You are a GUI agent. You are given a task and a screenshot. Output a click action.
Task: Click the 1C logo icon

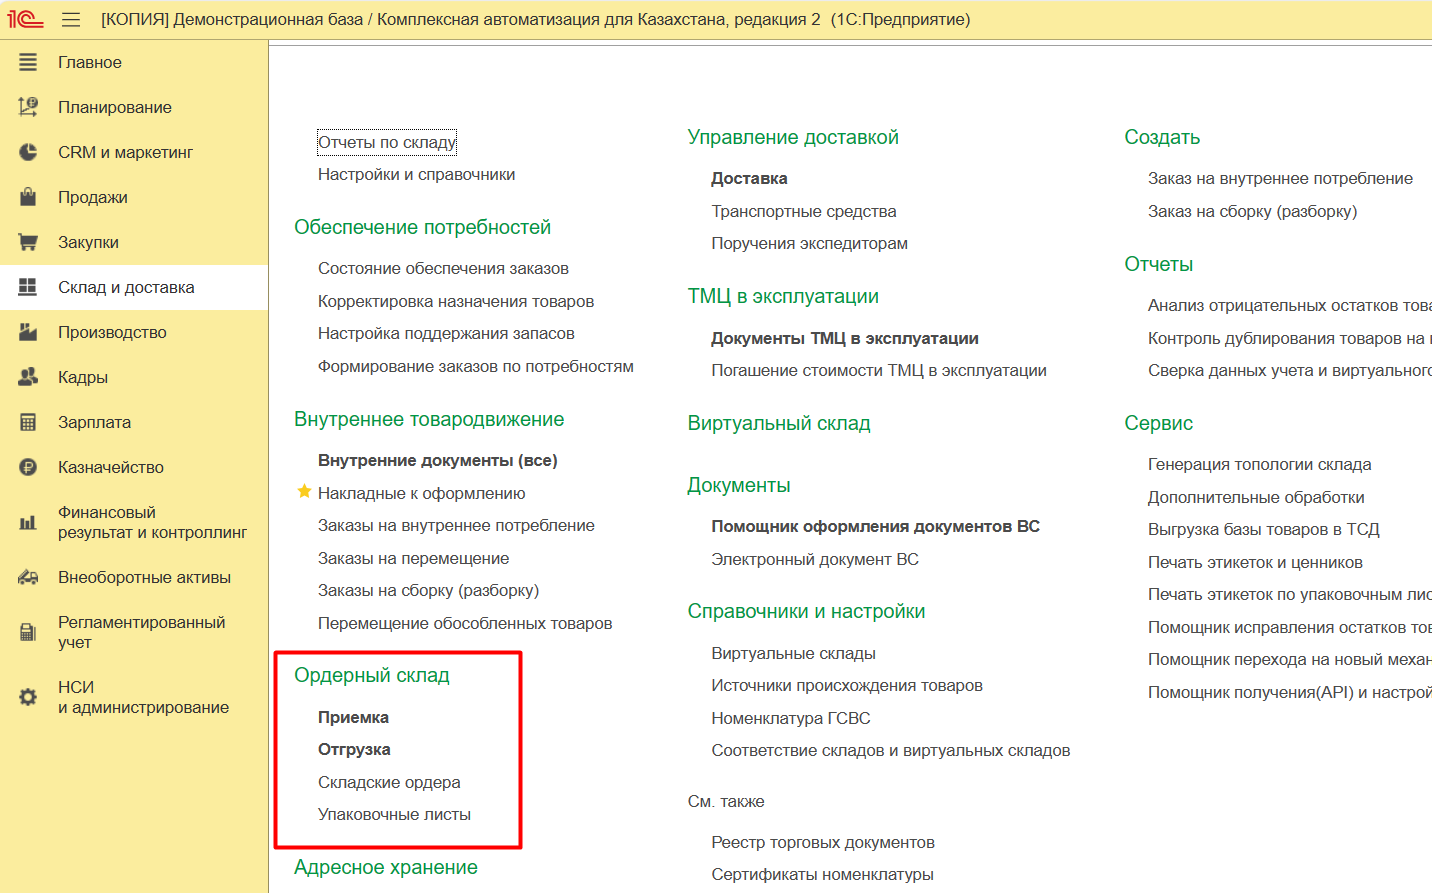[25, 19]
